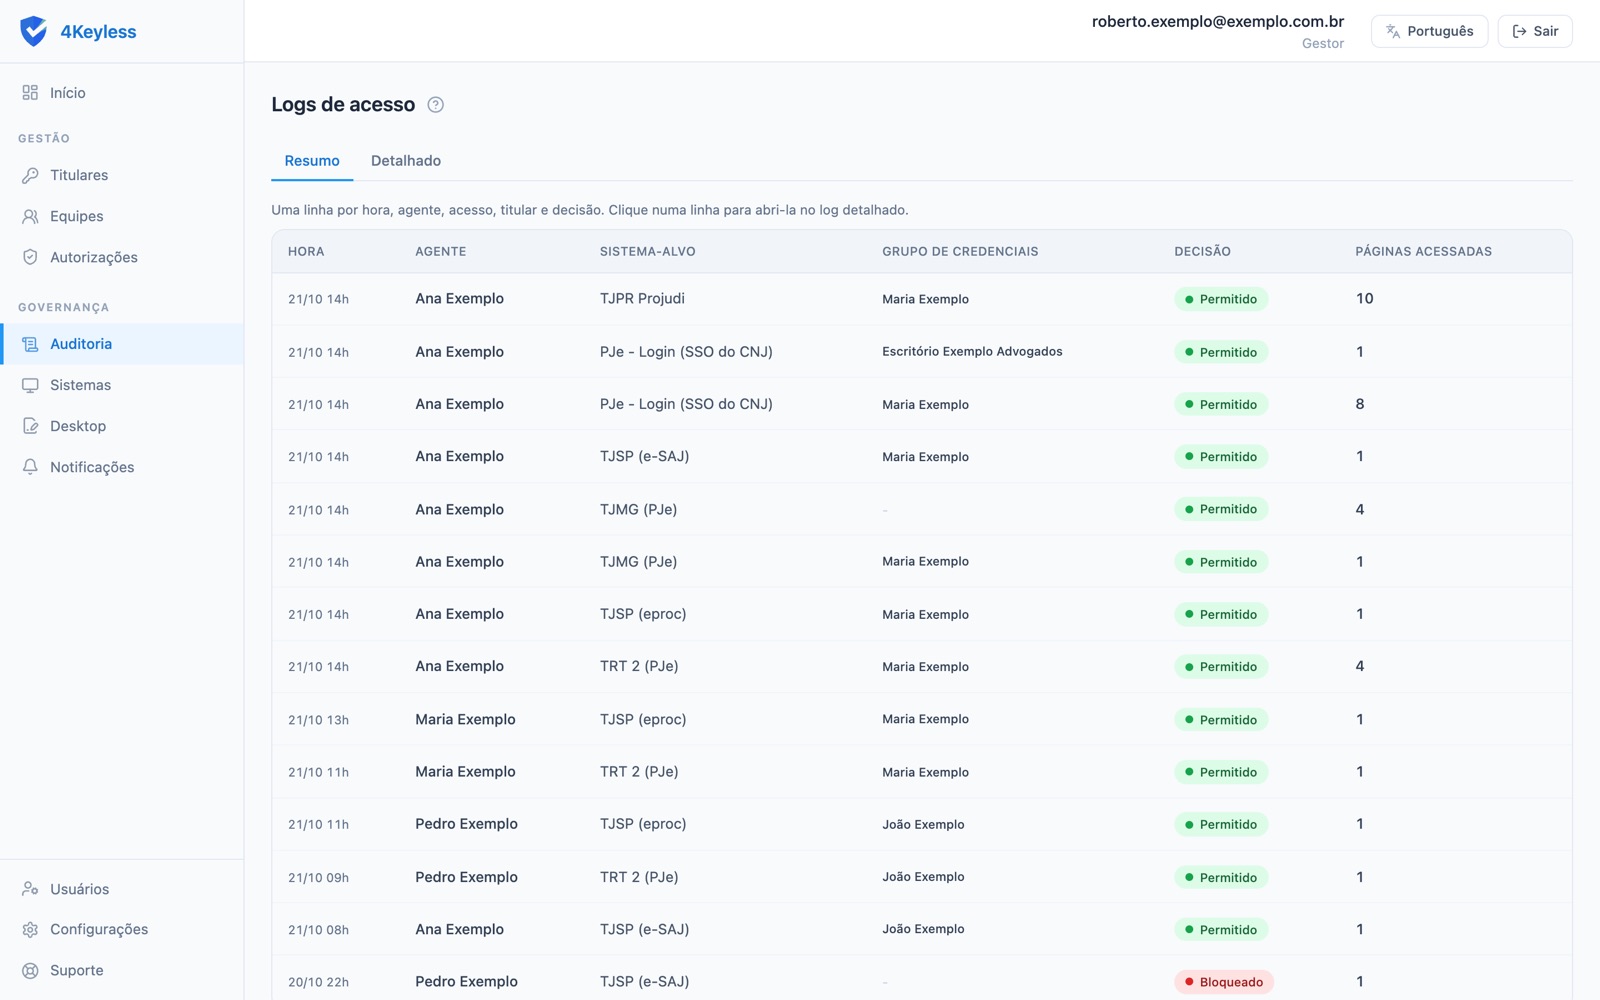The width and height of the screenshot is (1600, 1000).
Task: Click the Permitido badge for TJPR Projudi
Action: coord(1221,299)
